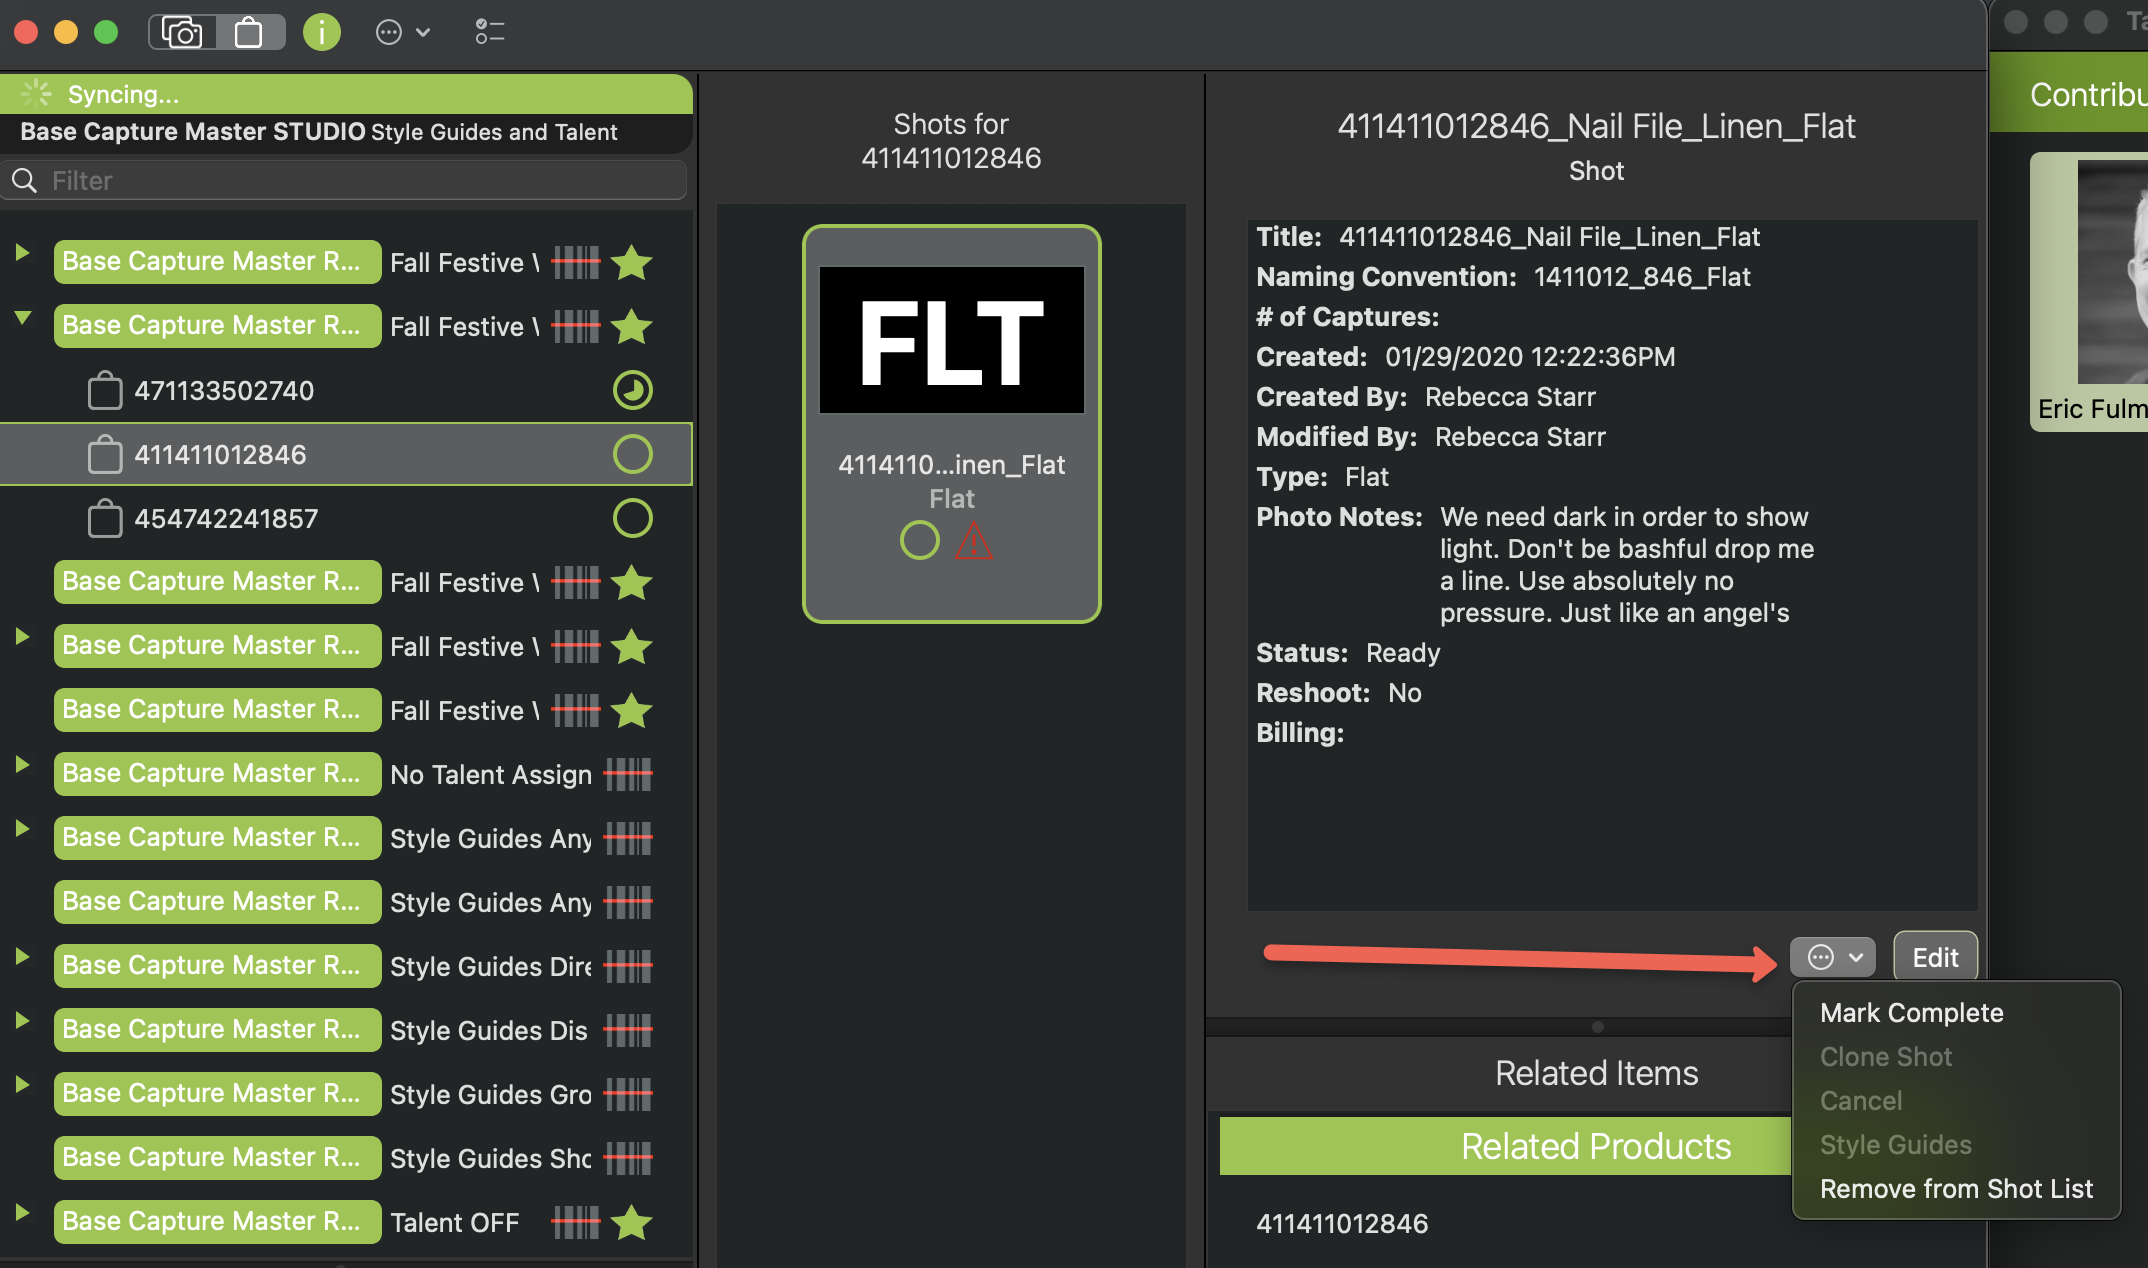
Task: Click red warning triangle on Flat shot card
Action: (x=973, y=541)
